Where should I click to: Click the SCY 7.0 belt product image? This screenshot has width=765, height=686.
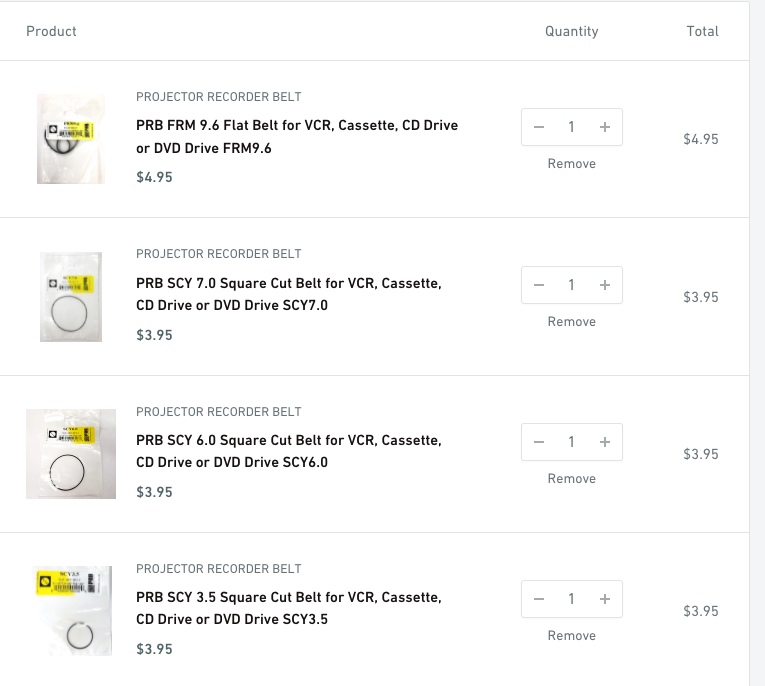71,297
